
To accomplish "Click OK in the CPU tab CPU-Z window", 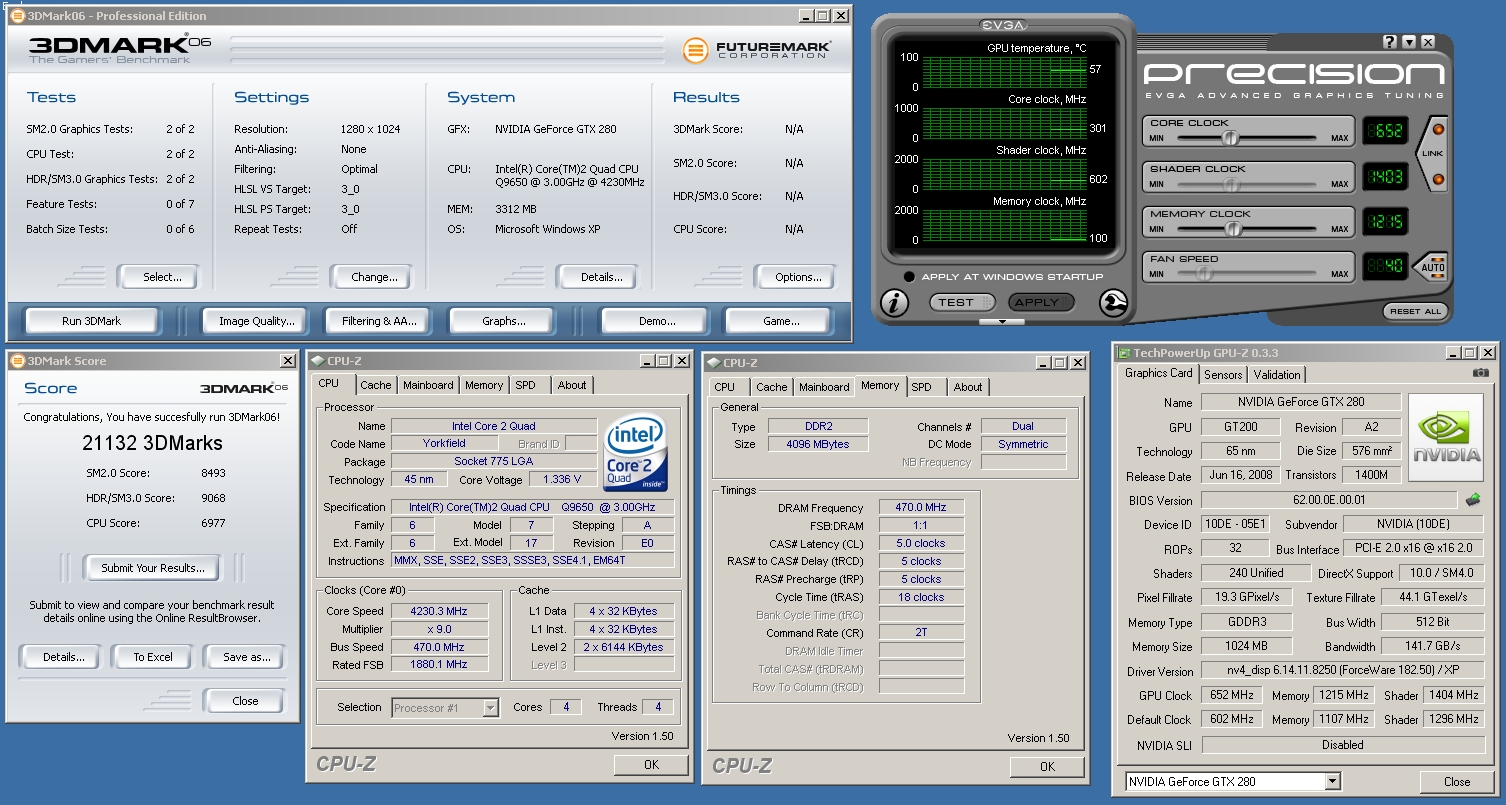I will 651,765.
